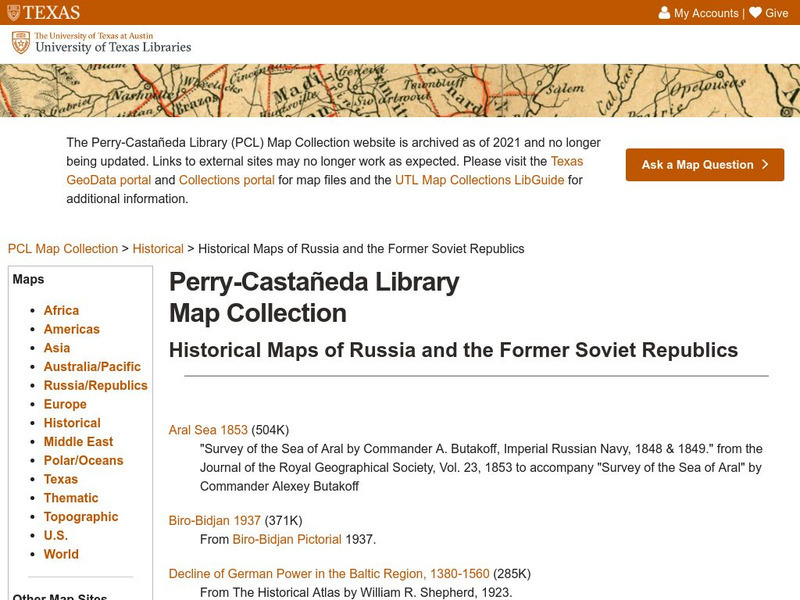Open Topographic maps sidebar link
The image size is (800, 600).
(x=80, y=516)
